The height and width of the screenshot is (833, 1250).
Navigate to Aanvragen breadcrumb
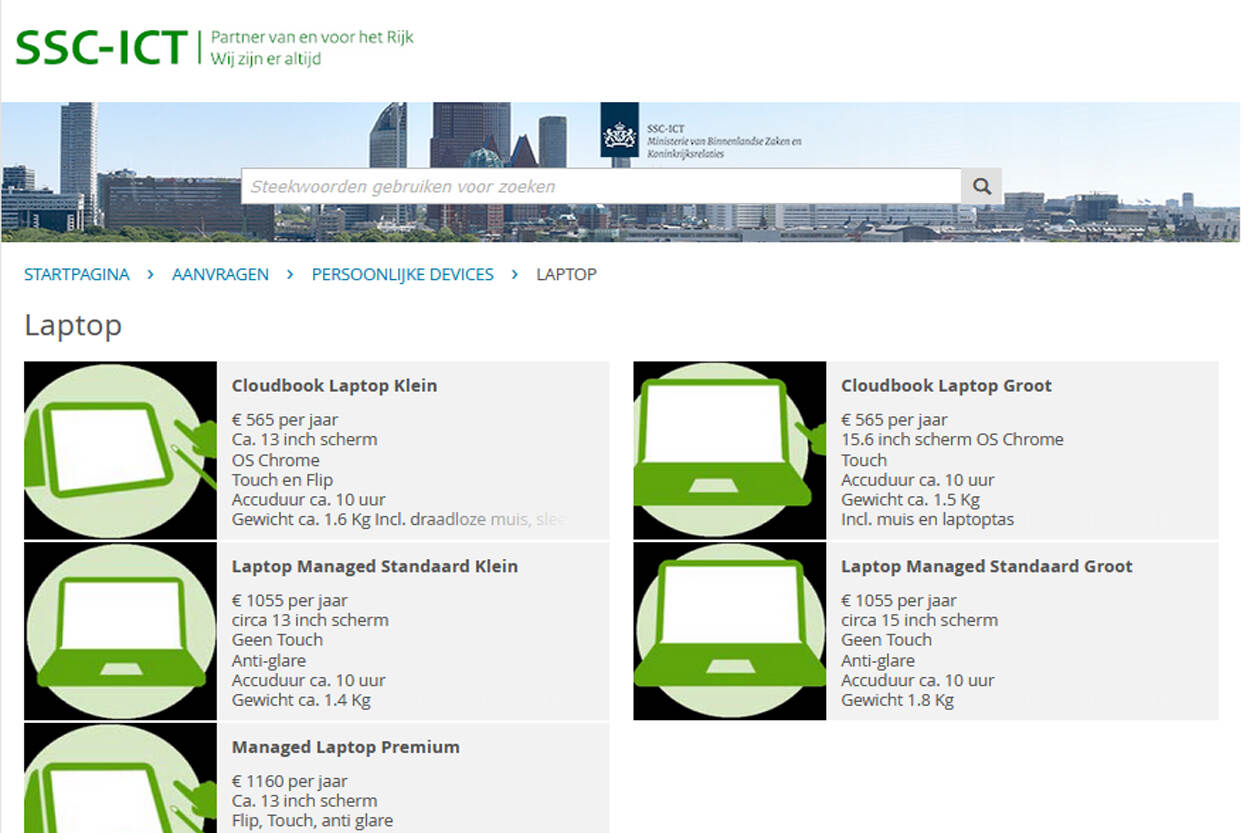[220, 274]
